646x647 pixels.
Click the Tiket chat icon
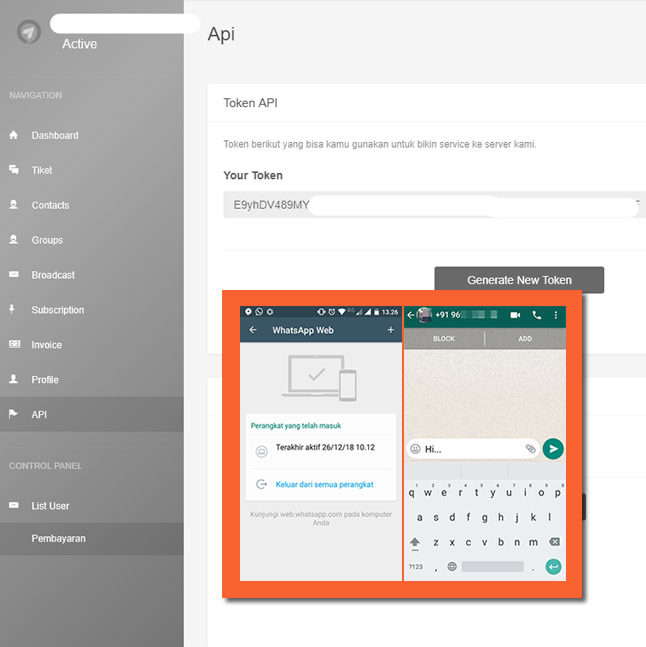14,170
